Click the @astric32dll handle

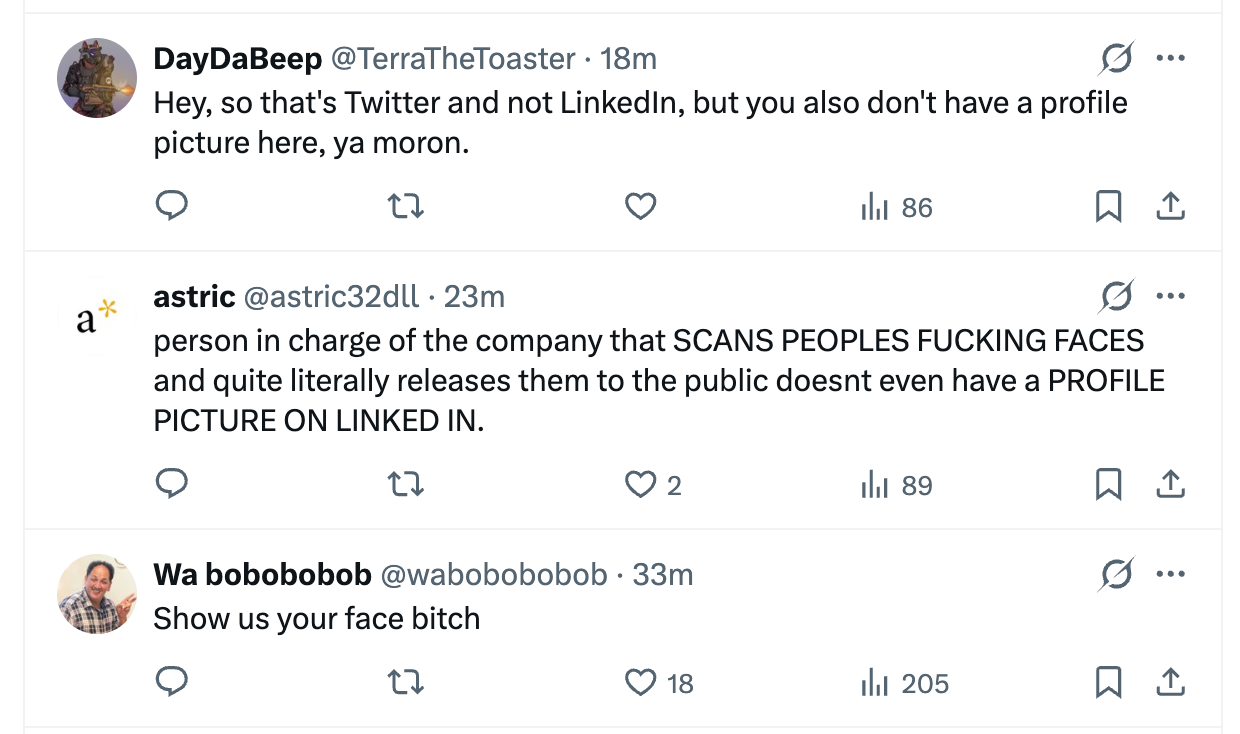tap(331, 297)
